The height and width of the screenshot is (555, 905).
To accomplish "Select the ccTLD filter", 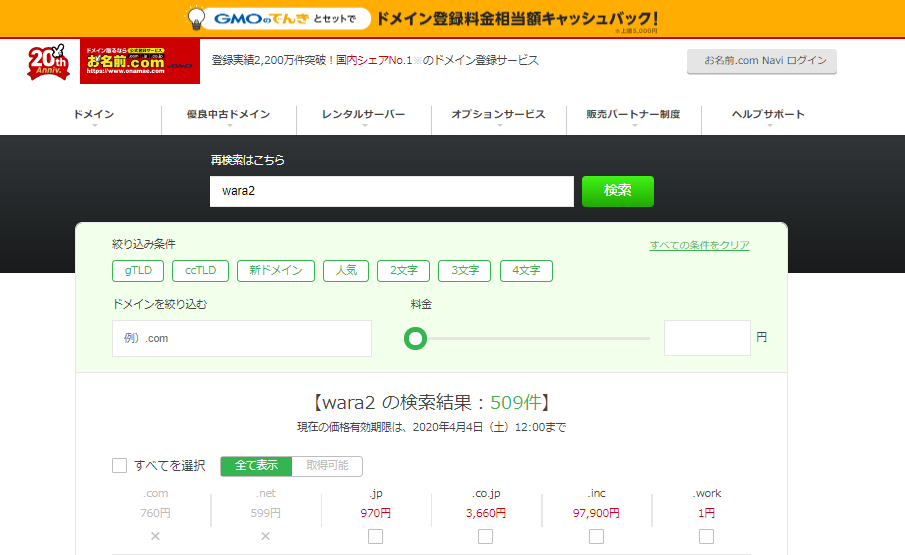I will pyautogui.click(x=200, y=271).
